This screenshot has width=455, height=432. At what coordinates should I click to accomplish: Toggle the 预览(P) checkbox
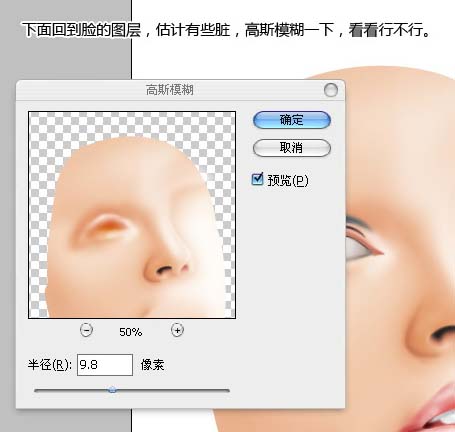click(257, 179)
